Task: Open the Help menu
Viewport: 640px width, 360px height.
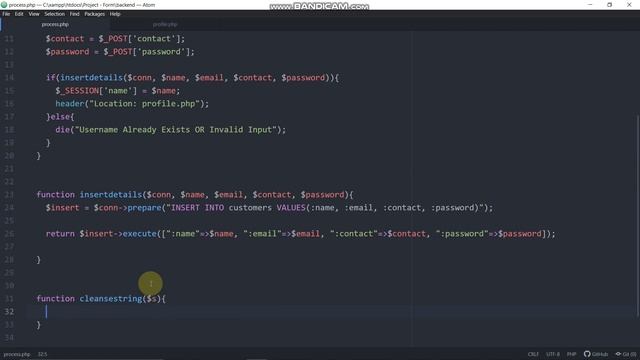Action: (x=115, y=14)
